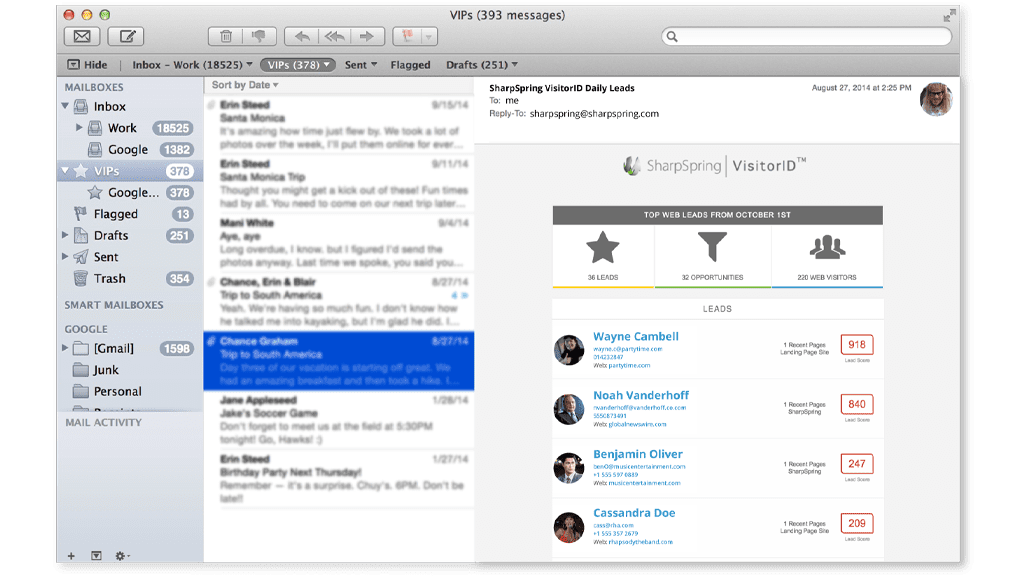
Task: Expand the Work mailbox triangle
Action: tap(79, 127)
